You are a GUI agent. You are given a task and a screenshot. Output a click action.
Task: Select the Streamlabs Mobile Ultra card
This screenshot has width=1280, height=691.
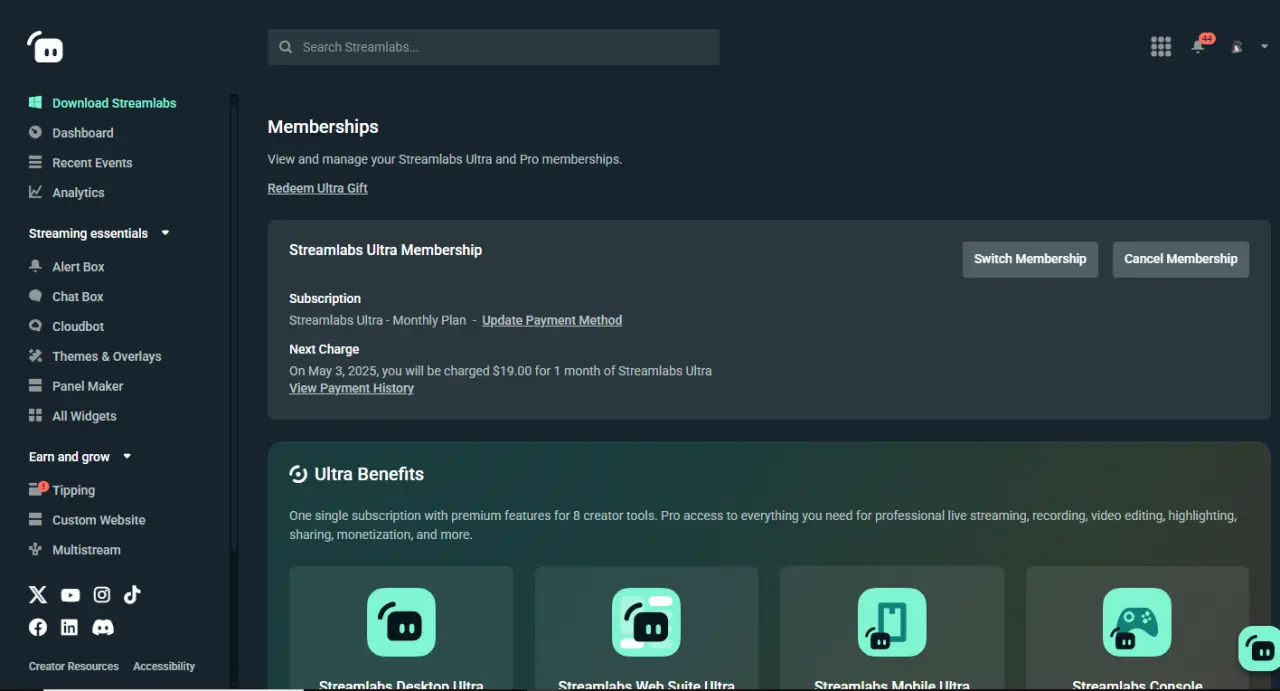tap(892, 628)
